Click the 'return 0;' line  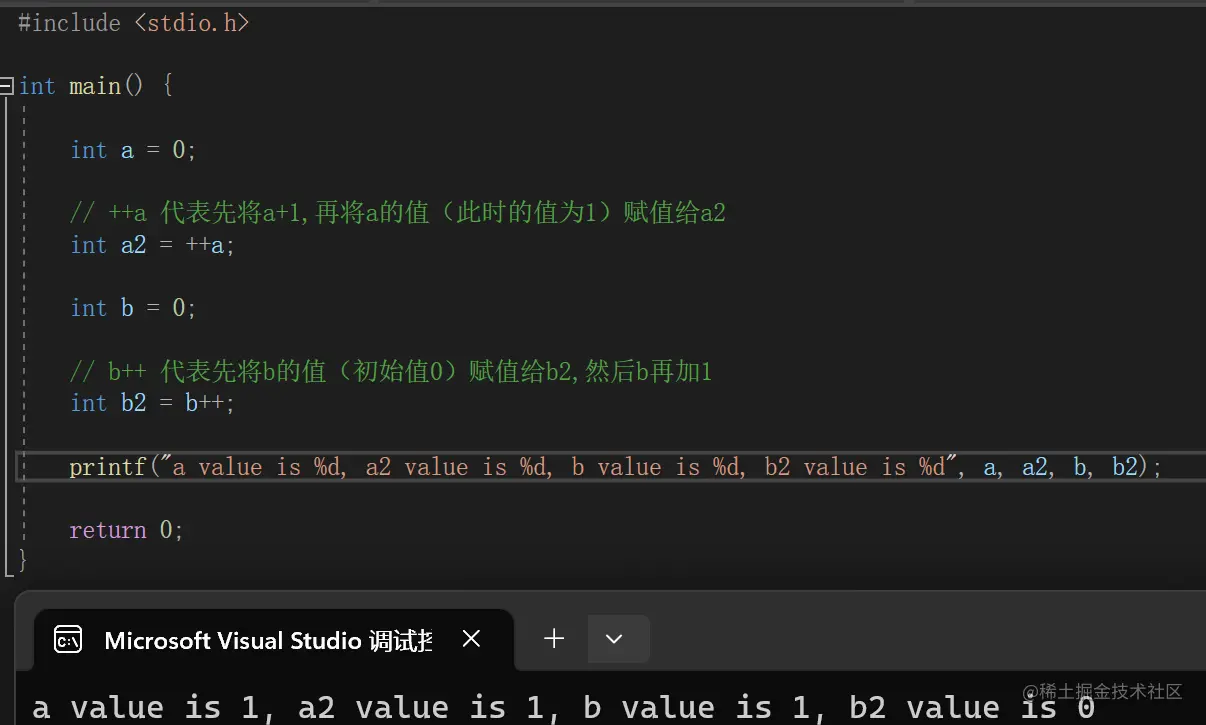click(126, 530)
